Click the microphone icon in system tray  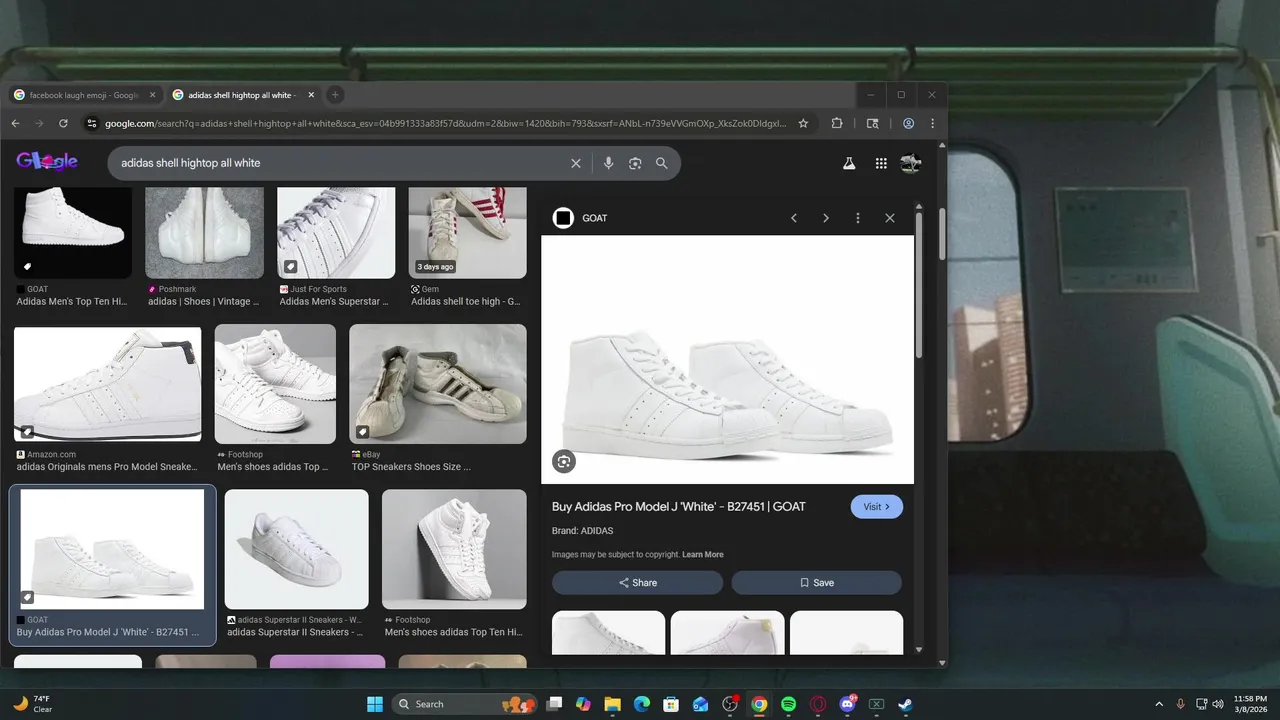[x=1181, y=704]
